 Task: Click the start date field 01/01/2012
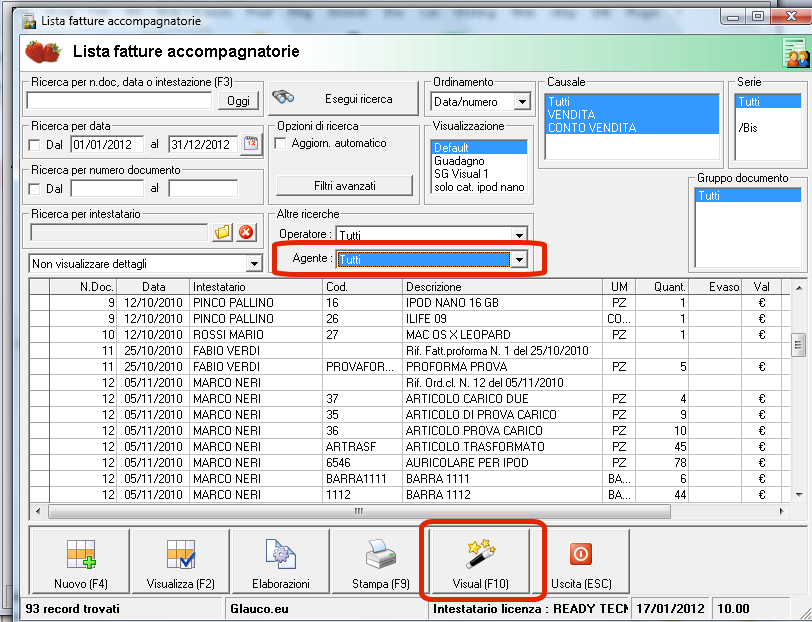pos(107,144)
